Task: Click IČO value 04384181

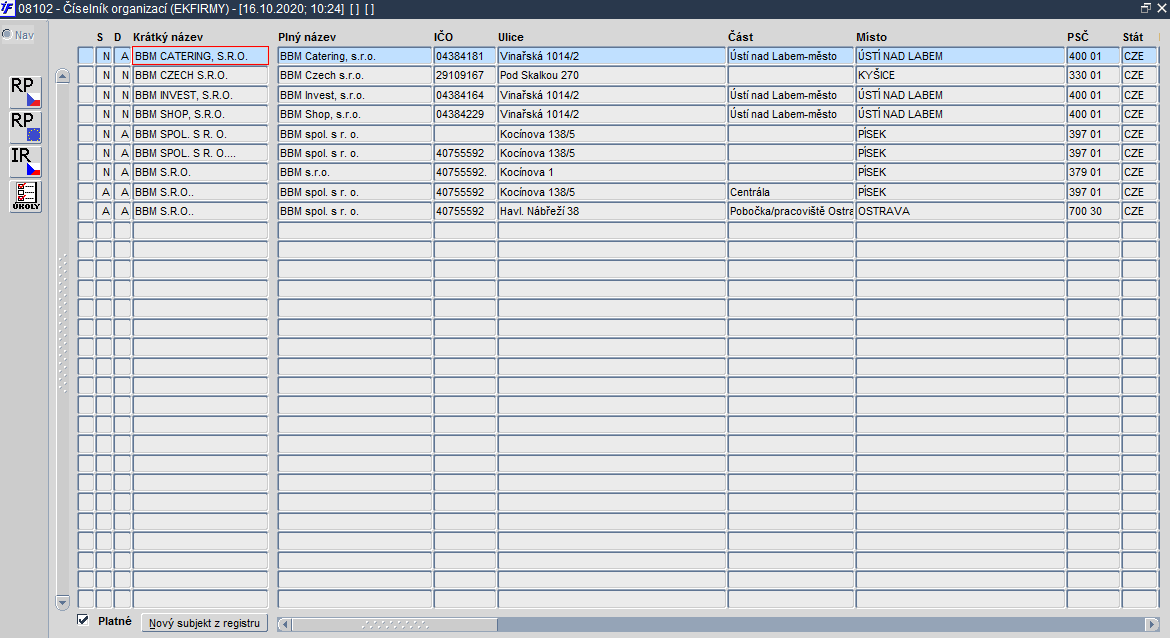Action: pos(465,56)
